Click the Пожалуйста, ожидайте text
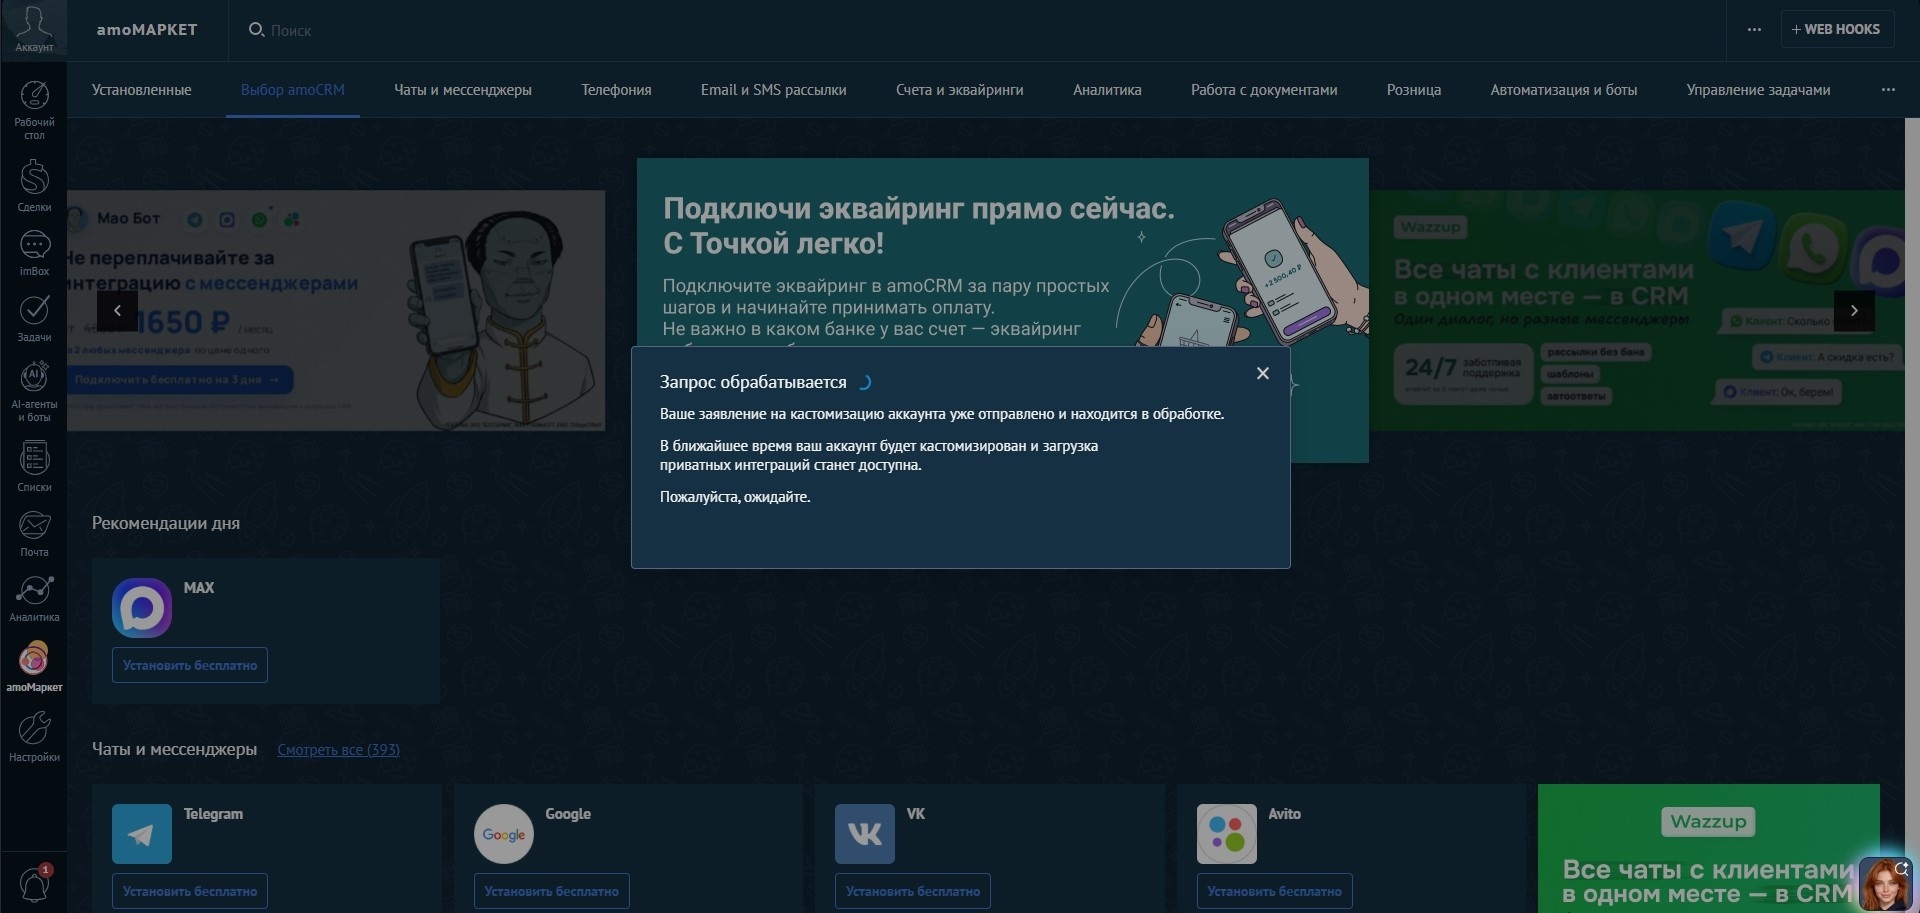Viewport: 1920px width, 913px height. click(735, 497)
